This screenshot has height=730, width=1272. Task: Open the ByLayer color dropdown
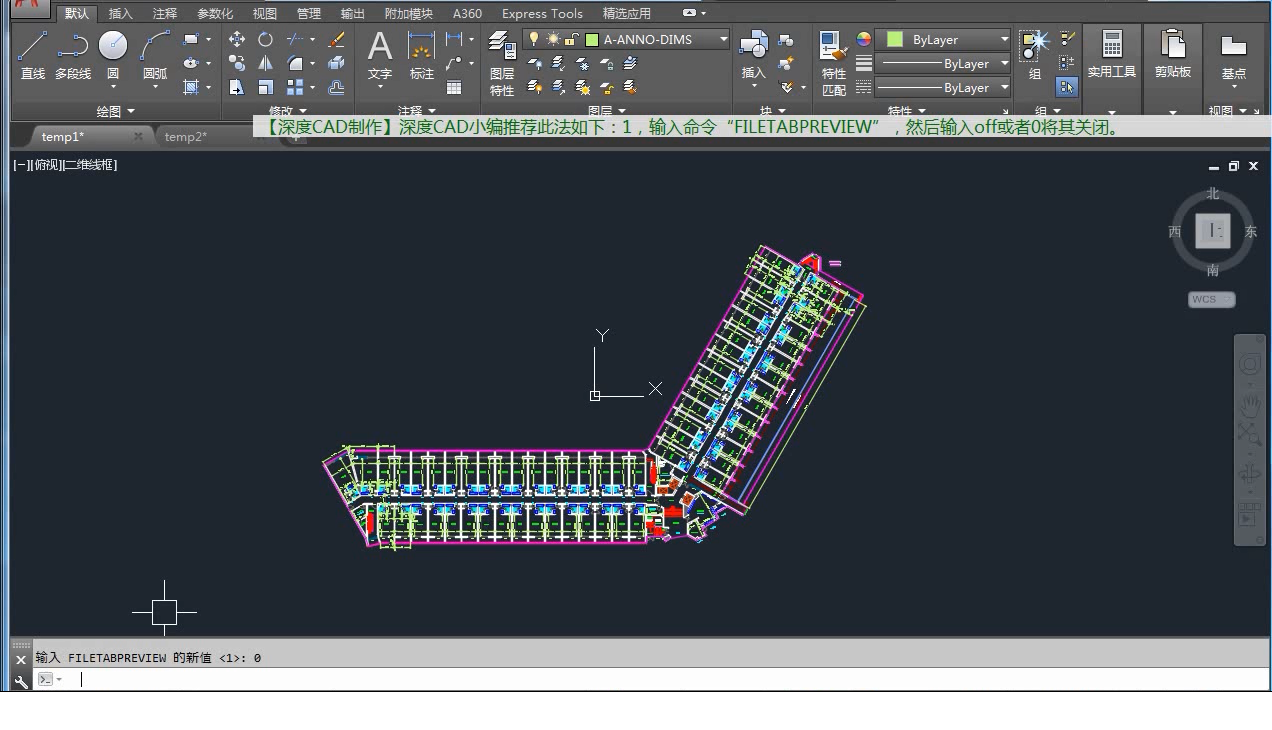(943, 39)
